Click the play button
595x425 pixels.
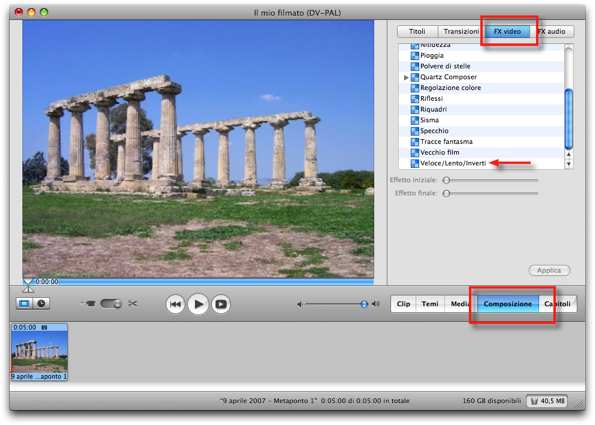(198, 304)
